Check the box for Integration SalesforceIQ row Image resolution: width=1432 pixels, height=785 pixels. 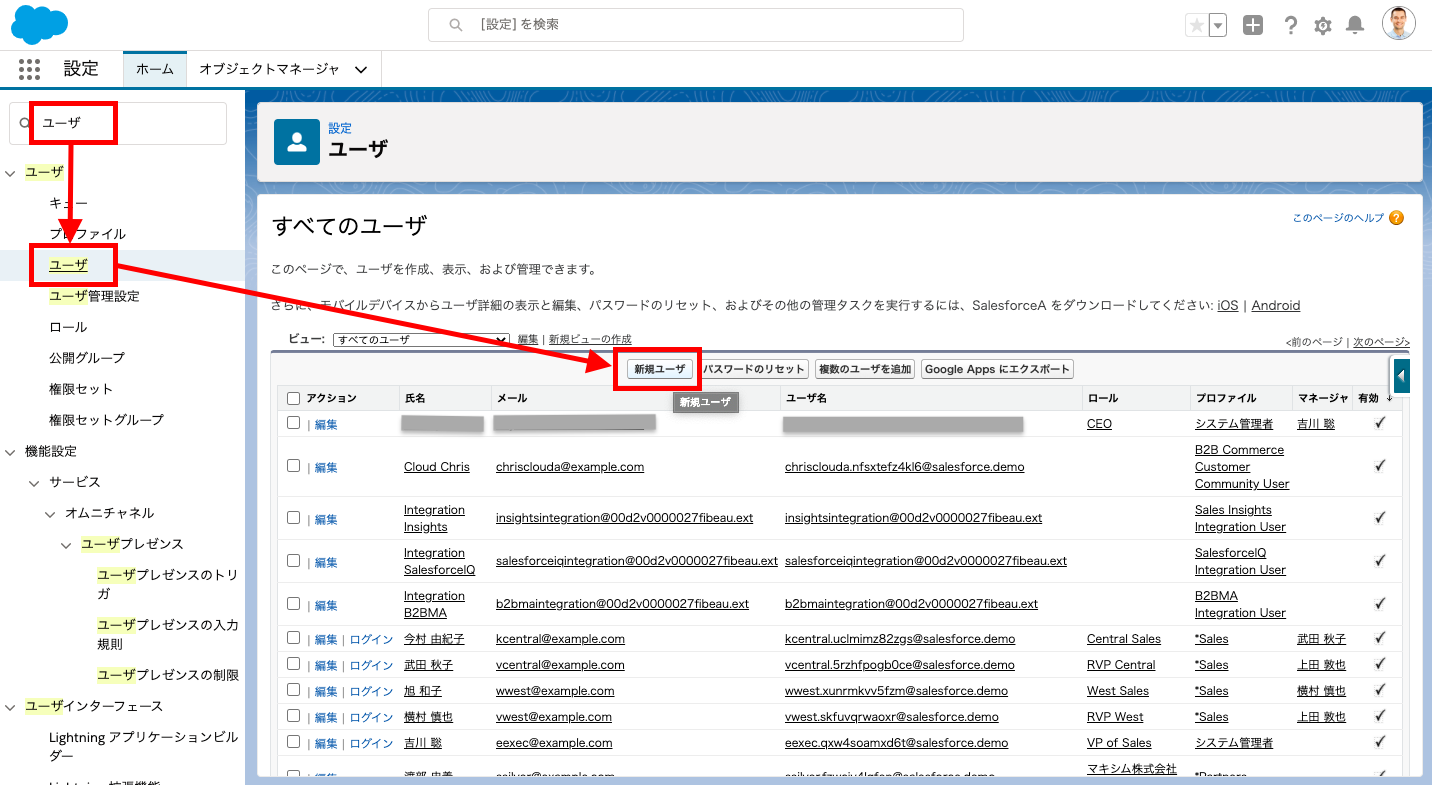tap(293, 561)
